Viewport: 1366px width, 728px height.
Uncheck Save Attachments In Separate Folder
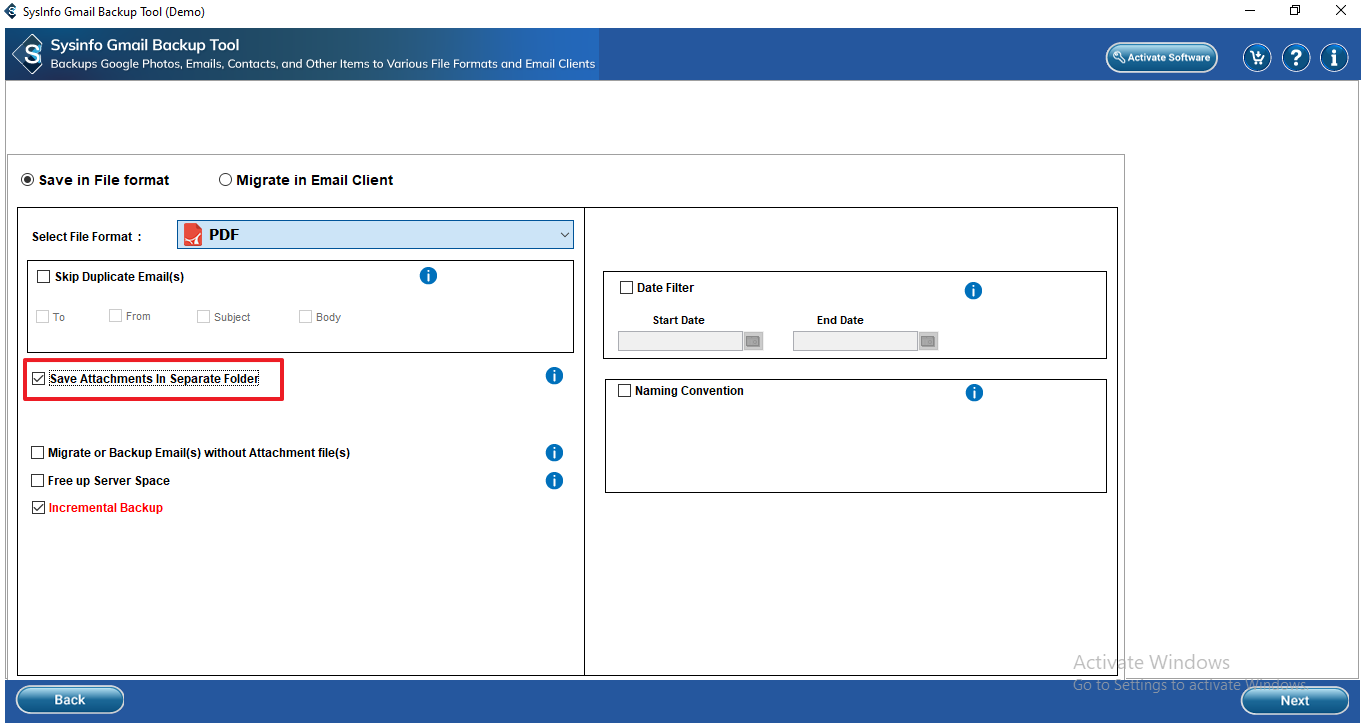pyautogui.click(x=39, y=379)
